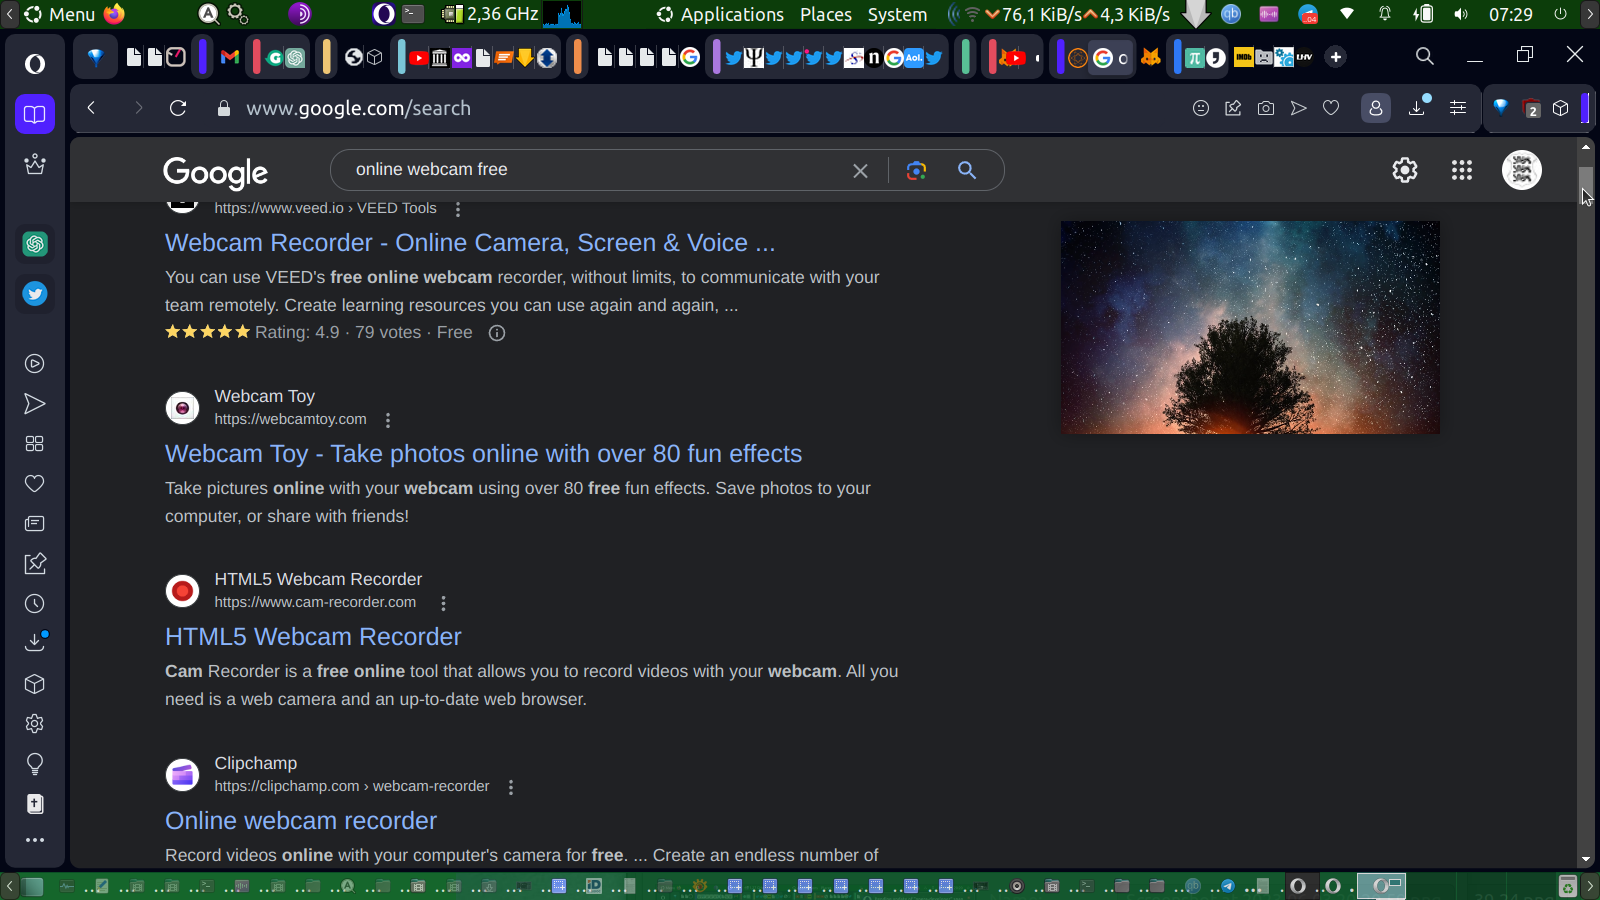Image resolution: width=1600 pixels, height=900 pixels.
Task: Open the Easy Setup panel
Action: pos(1458,108)
